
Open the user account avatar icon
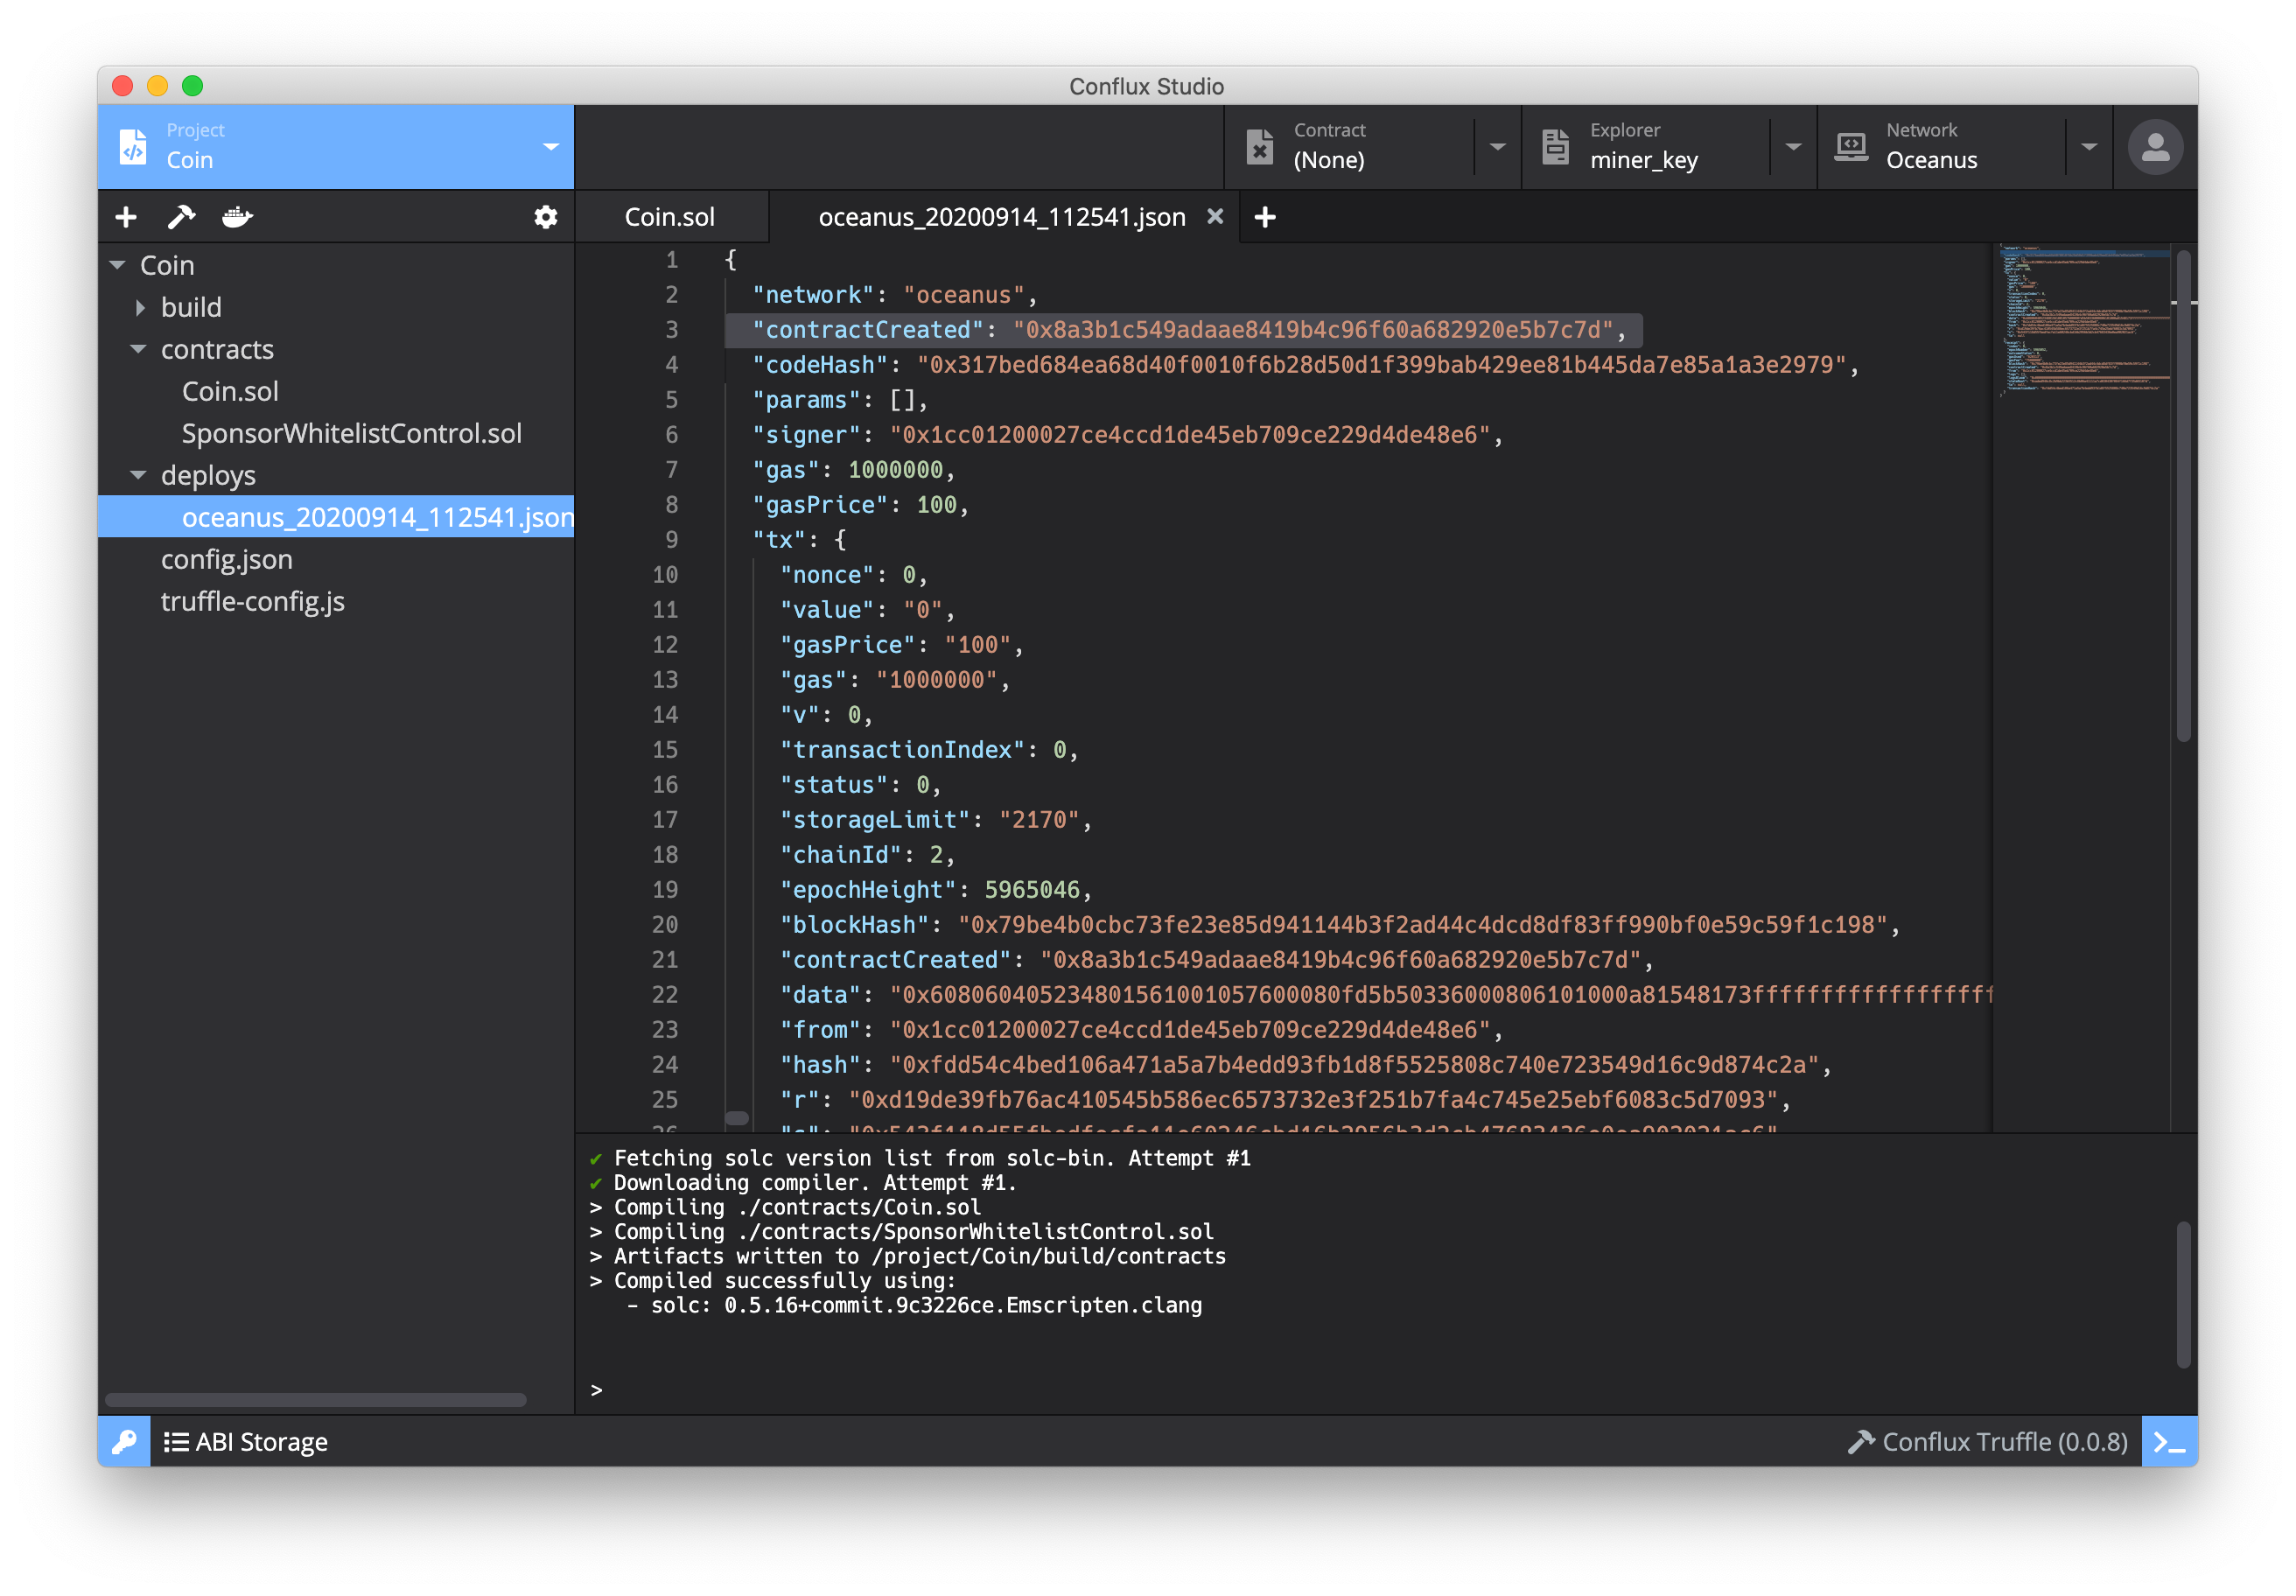[x=2154, y=147]
